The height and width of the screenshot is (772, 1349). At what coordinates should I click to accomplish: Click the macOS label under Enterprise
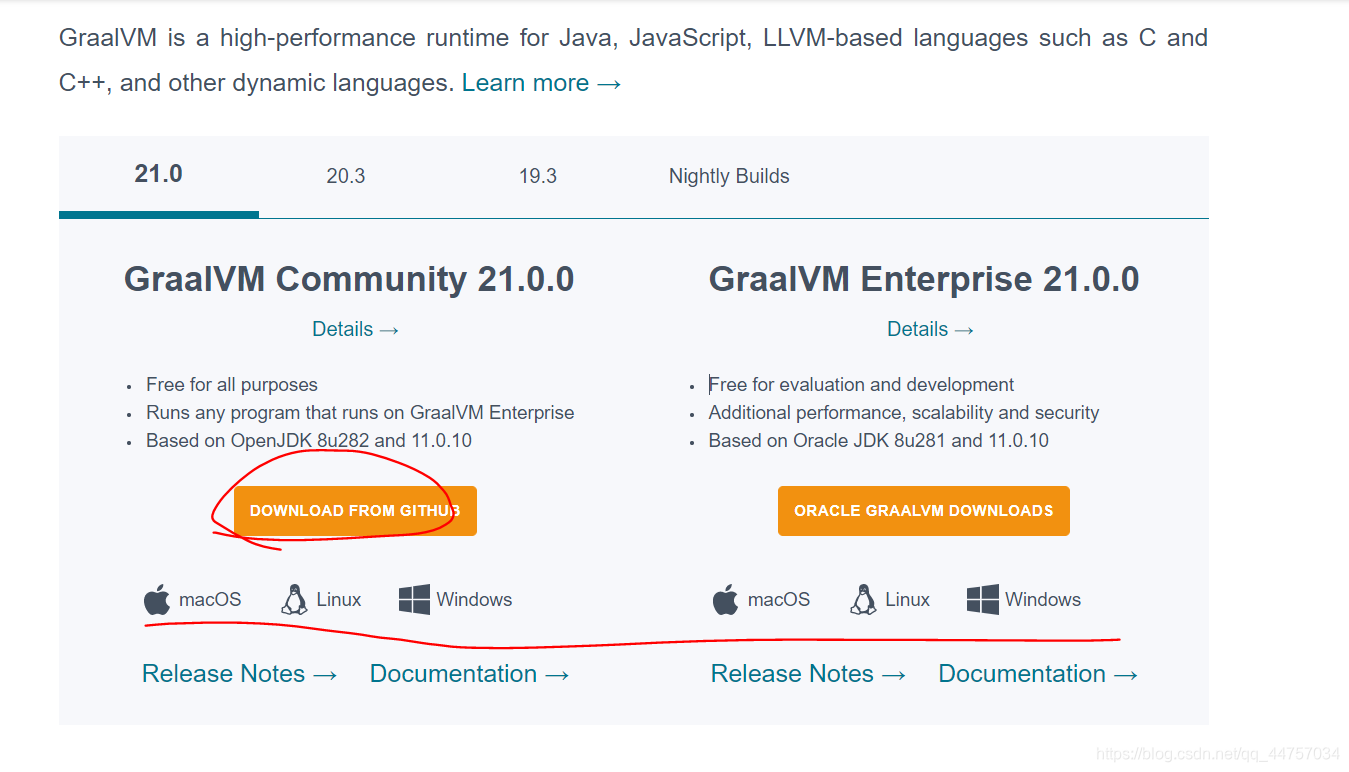[x=779, y=600]
